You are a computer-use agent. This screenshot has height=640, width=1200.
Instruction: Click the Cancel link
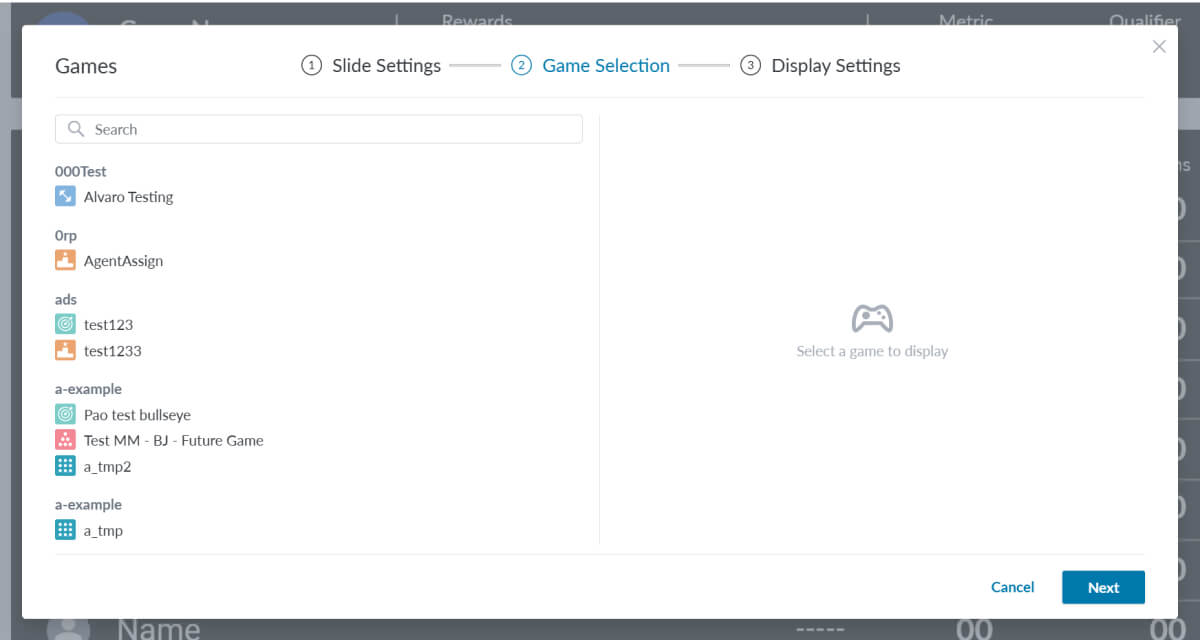tap(1012, 588)
